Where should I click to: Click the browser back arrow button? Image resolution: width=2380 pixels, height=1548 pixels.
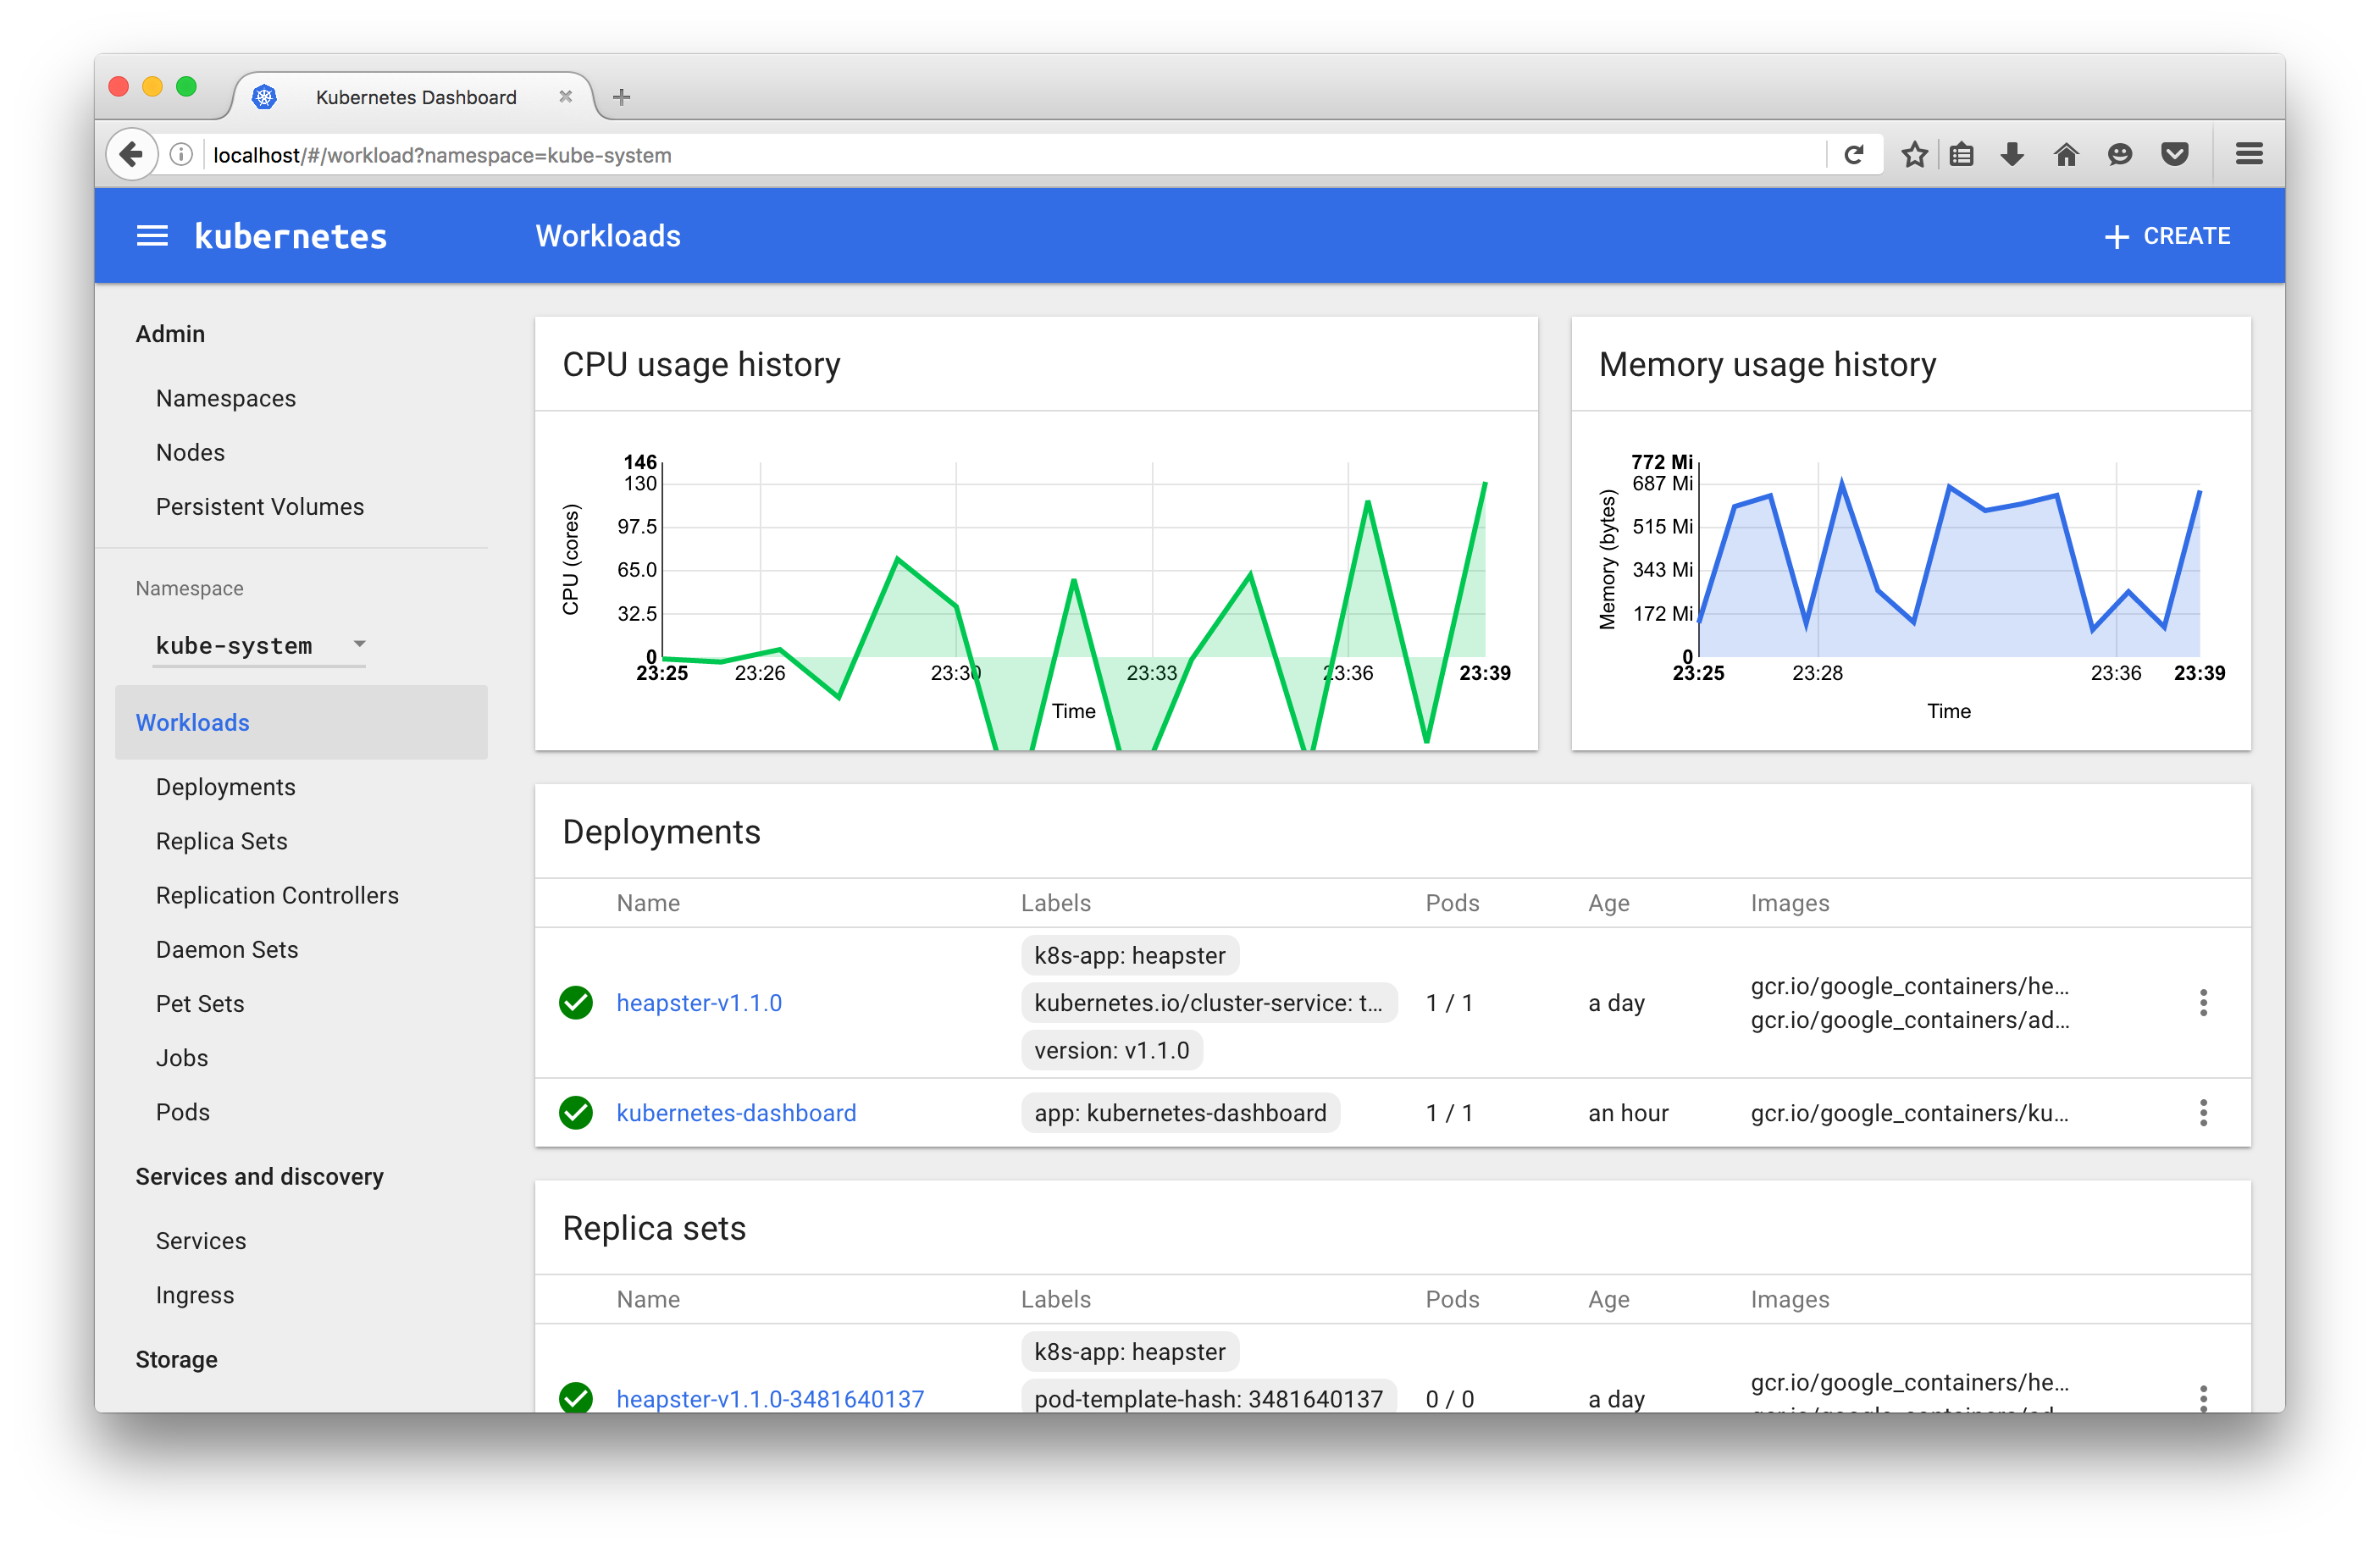(x=131, y=154)
